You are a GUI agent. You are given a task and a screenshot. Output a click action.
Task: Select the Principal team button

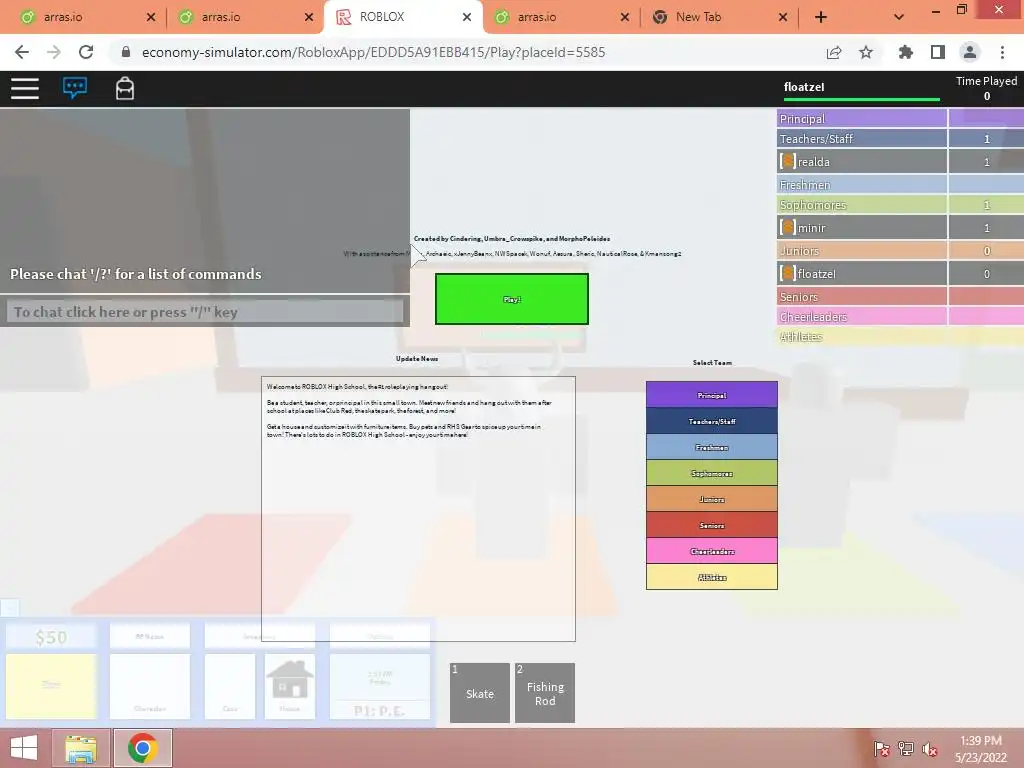[712, 394]
